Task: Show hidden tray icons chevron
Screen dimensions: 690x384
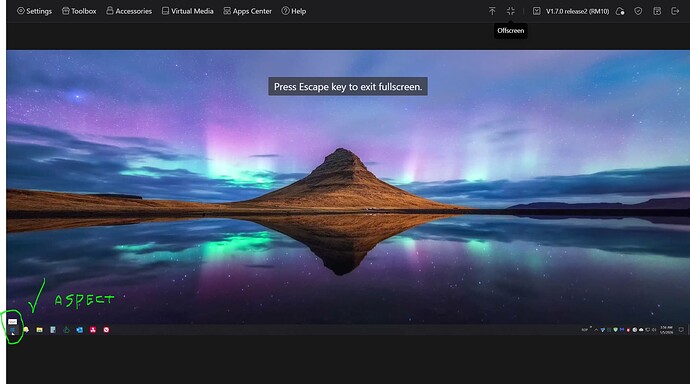Action: coord(596,329)
